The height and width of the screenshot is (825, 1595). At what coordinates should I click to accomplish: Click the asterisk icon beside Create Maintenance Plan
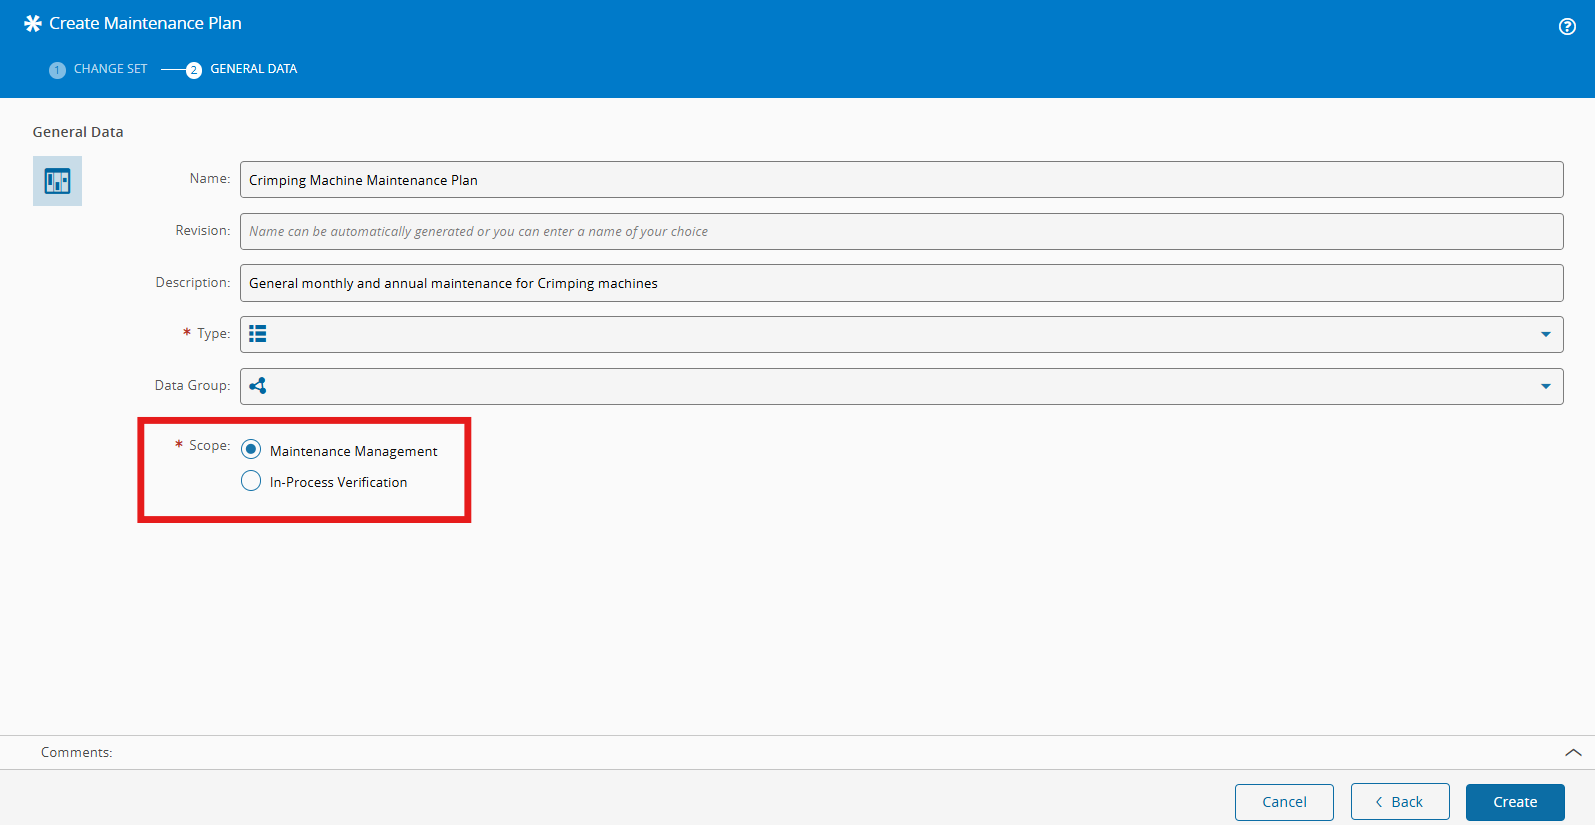[33, 23]
